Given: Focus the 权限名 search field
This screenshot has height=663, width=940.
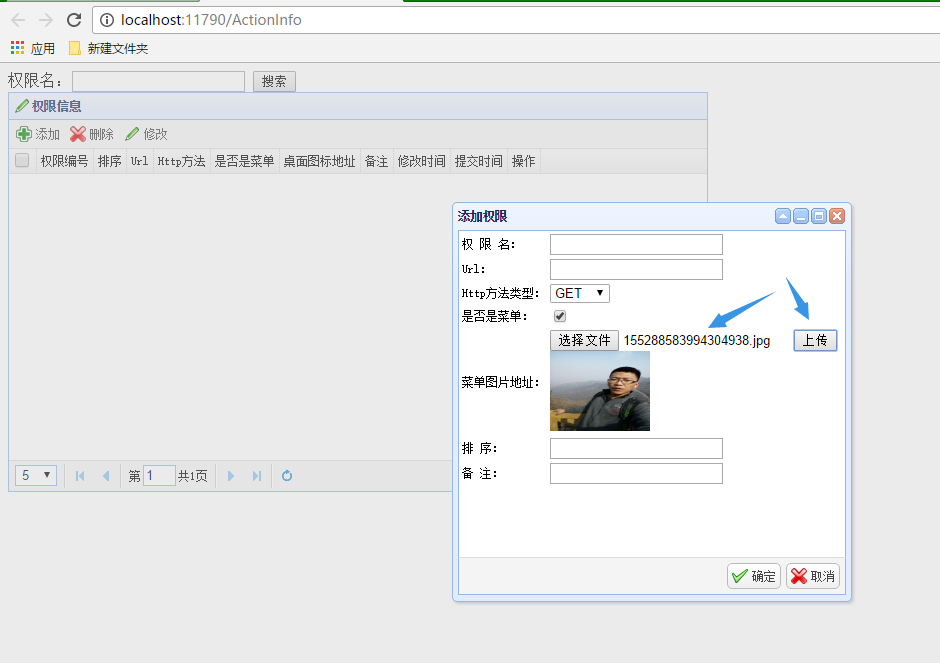Looking at the screenshot, I should [x=158, y=81].
